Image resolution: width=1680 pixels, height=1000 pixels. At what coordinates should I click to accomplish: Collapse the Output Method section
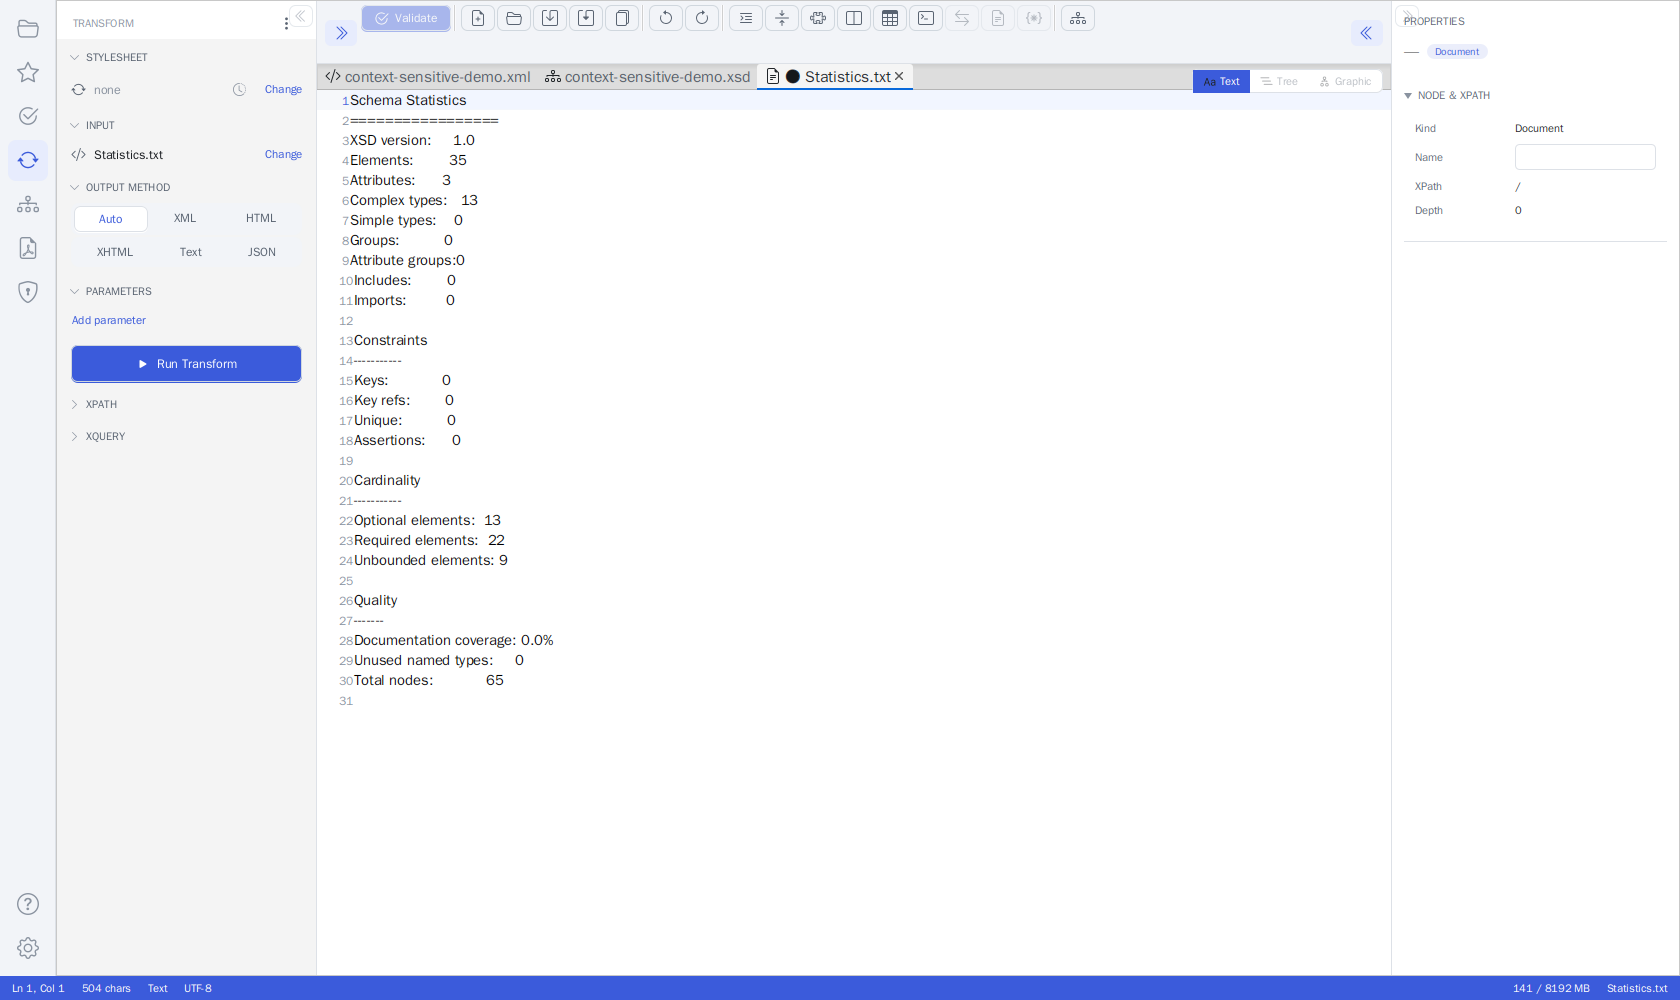pos(74,187)
